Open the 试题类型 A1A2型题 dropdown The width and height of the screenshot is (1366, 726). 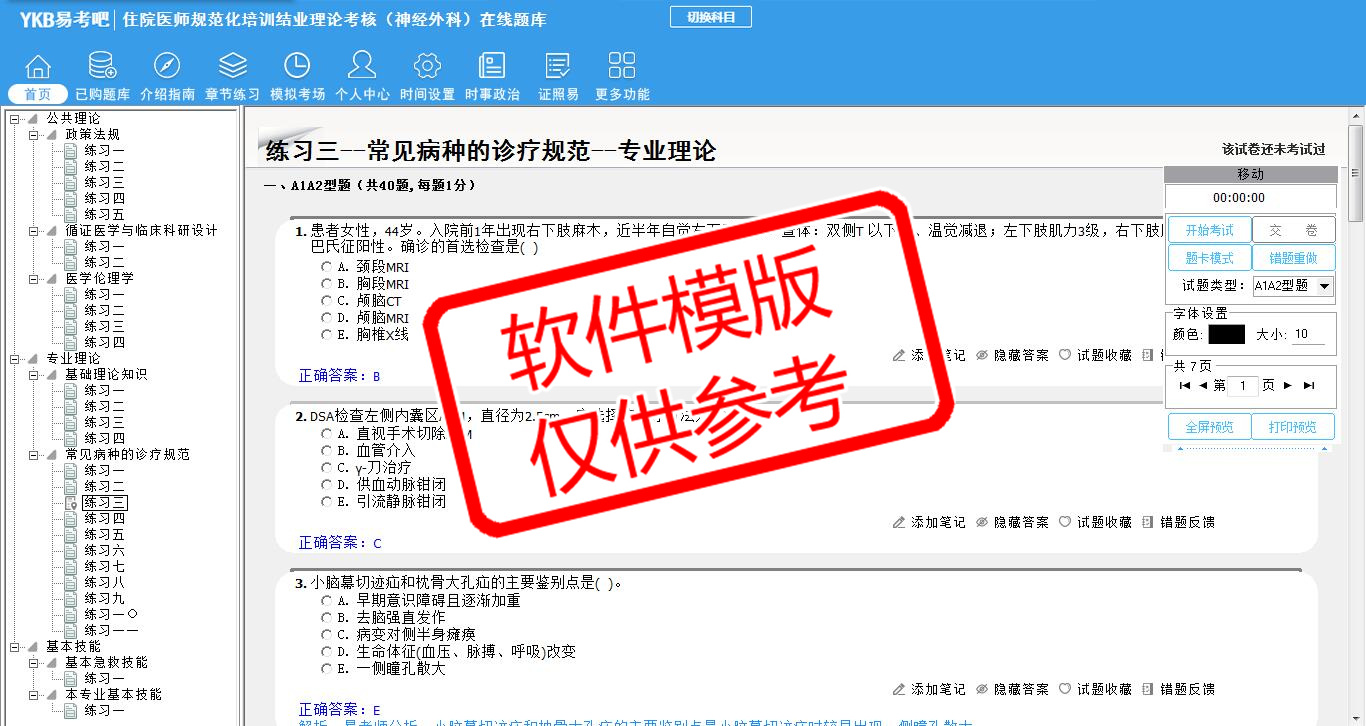coord(1293,286)
